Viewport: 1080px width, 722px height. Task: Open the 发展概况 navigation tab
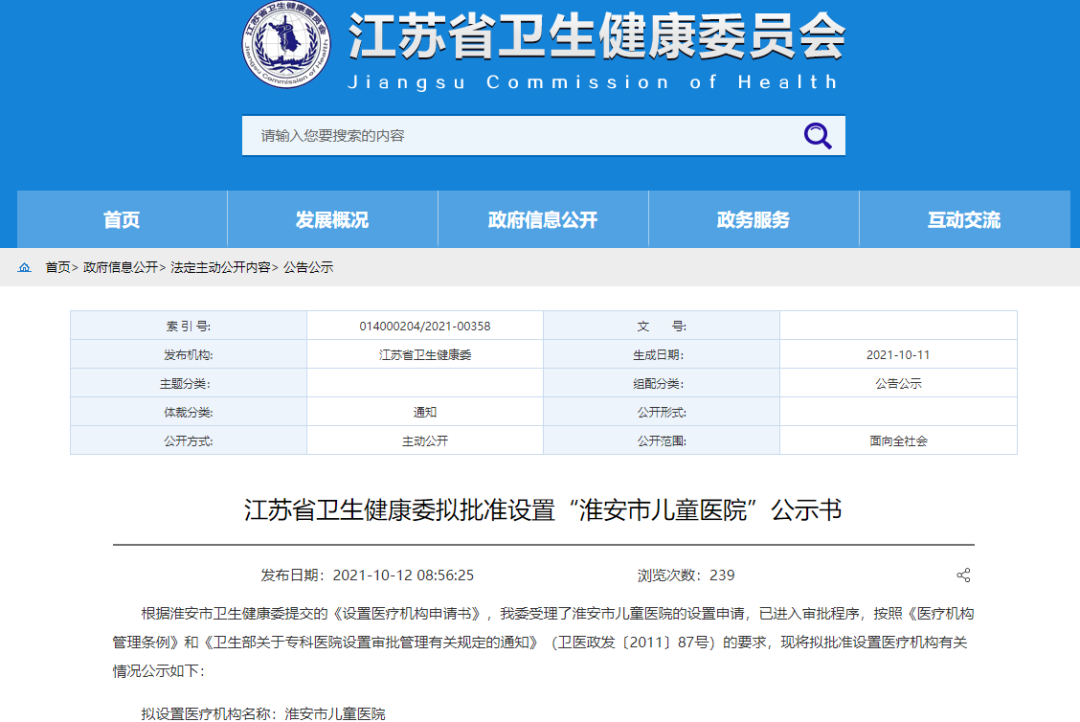click(332, 220)
